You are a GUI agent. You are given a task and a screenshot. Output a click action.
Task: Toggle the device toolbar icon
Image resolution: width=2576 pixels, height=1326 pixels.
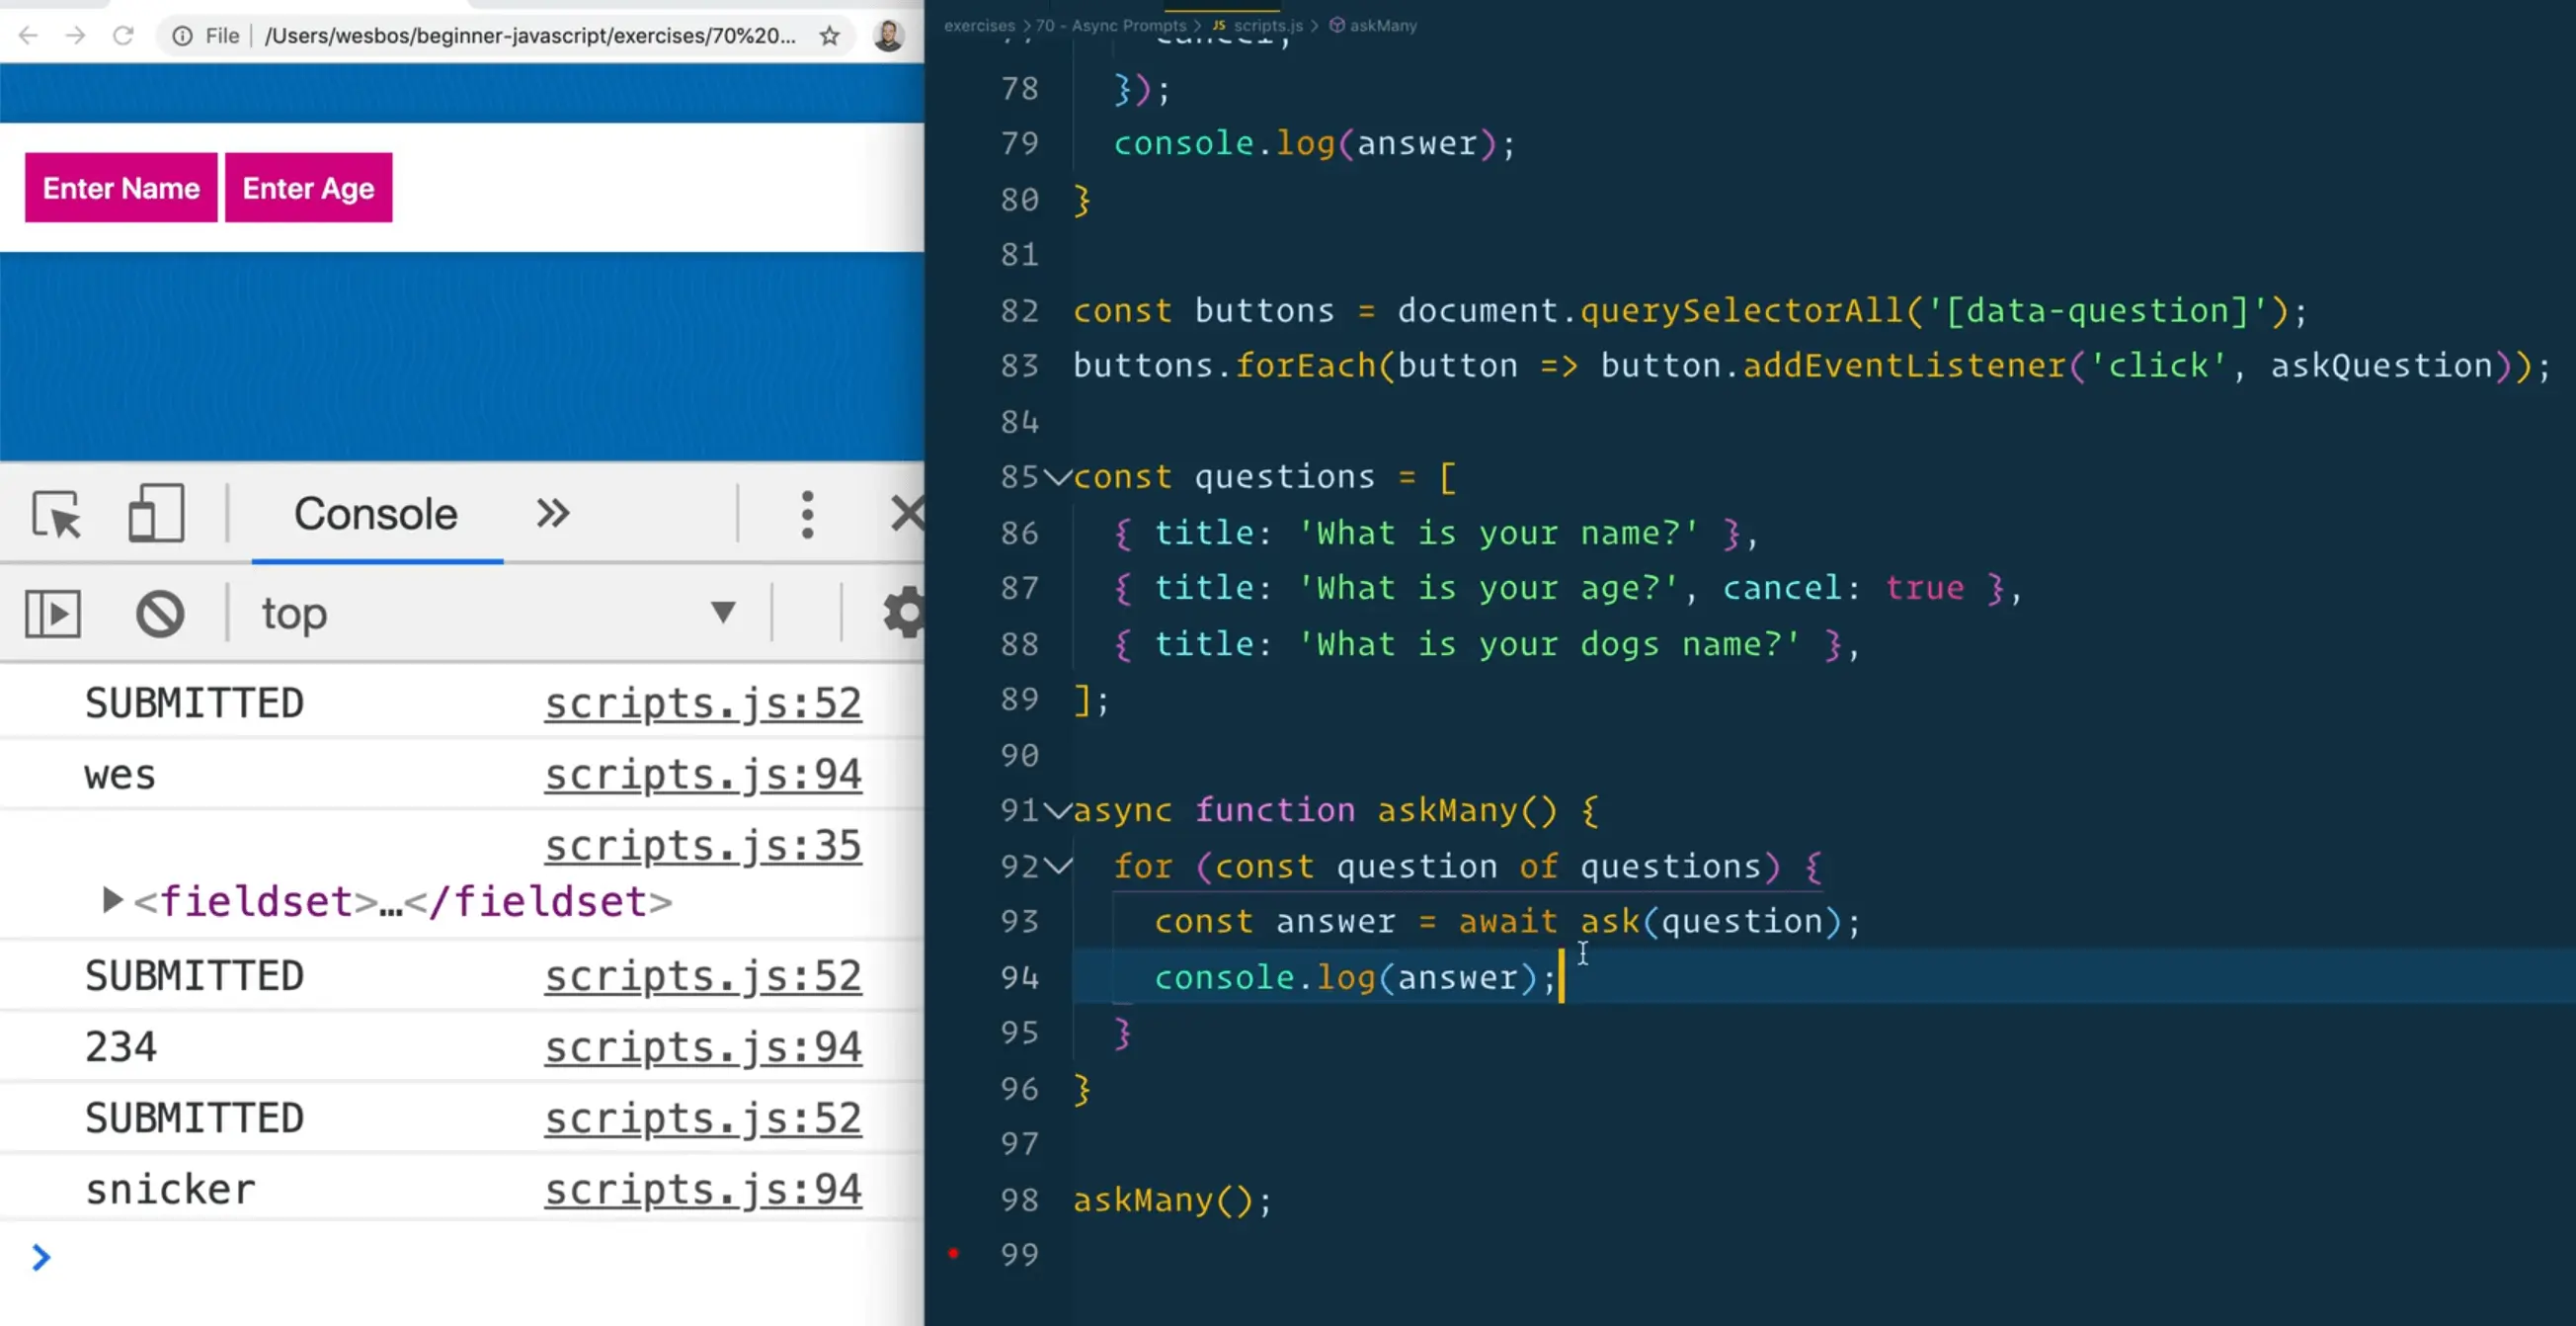pos(156,514)
